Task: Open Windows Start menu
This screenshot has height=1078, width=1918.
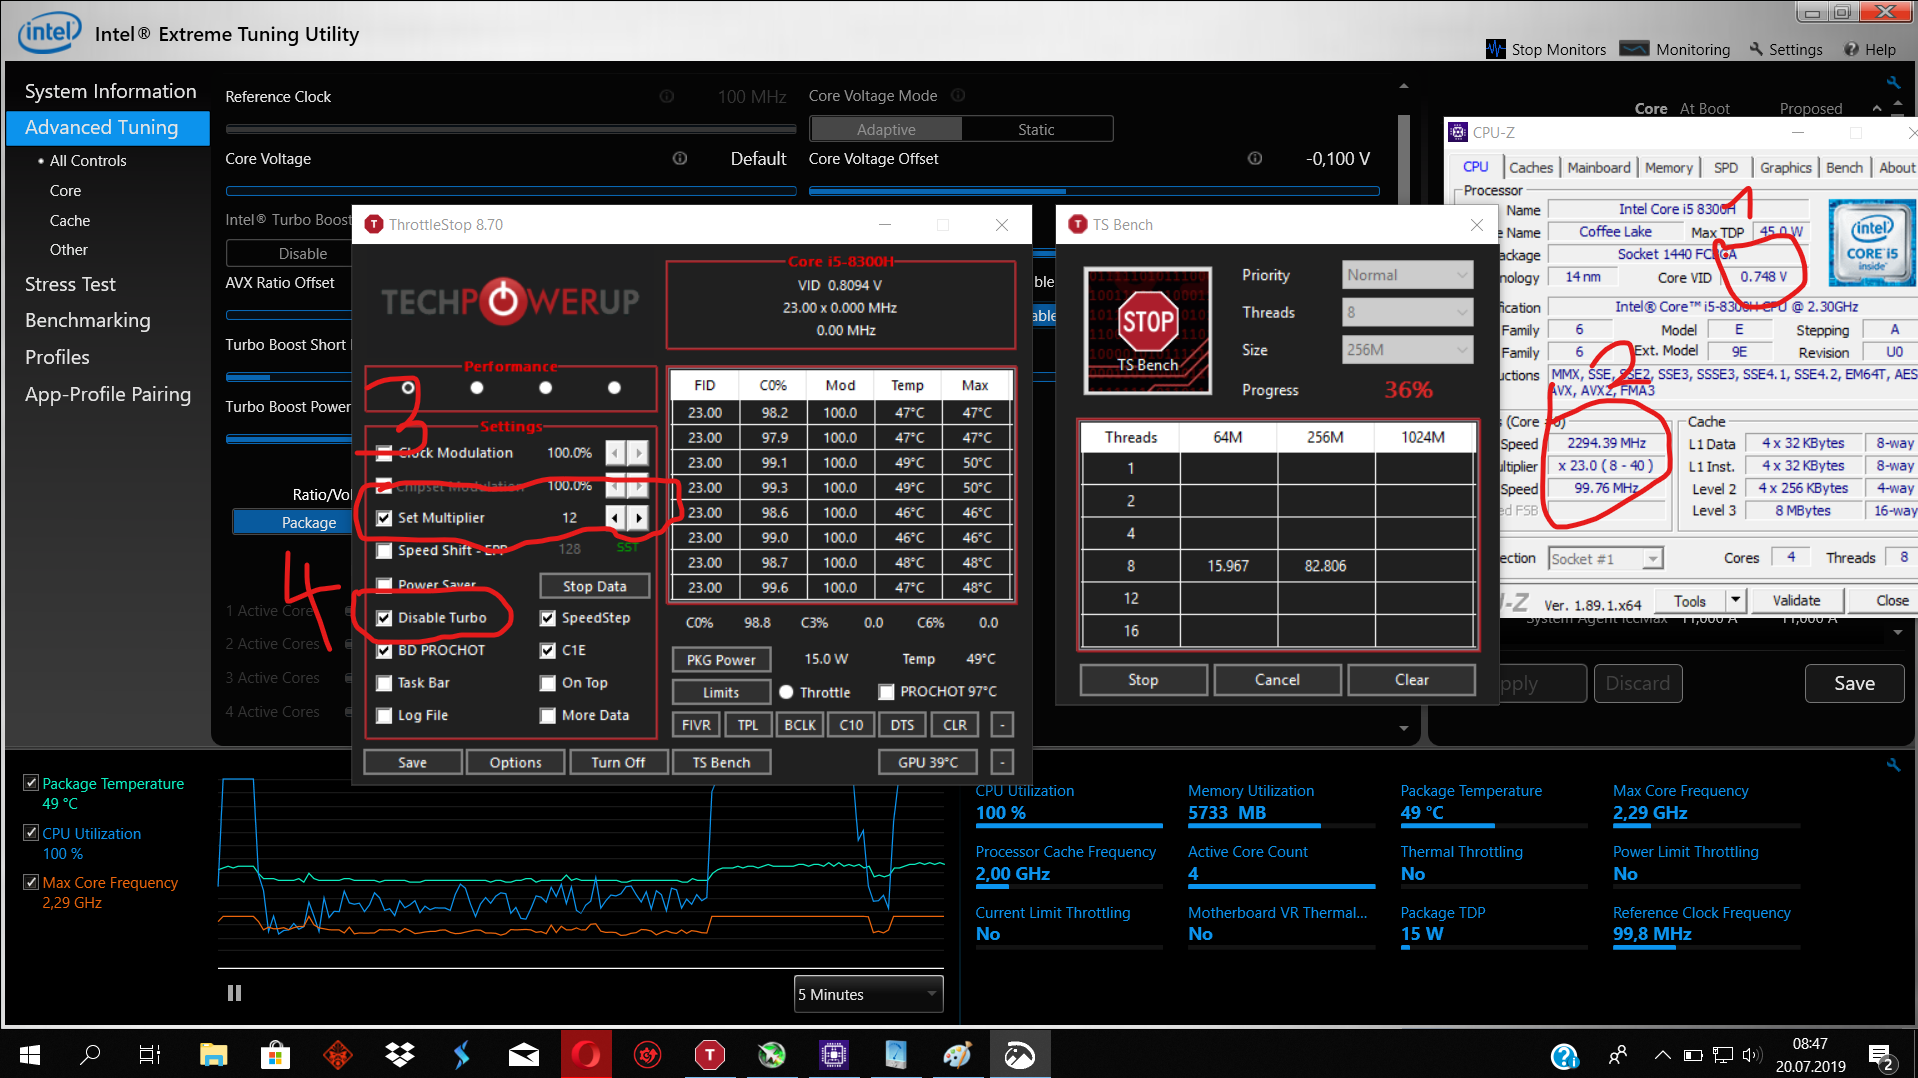Action: click(30, 1054)
